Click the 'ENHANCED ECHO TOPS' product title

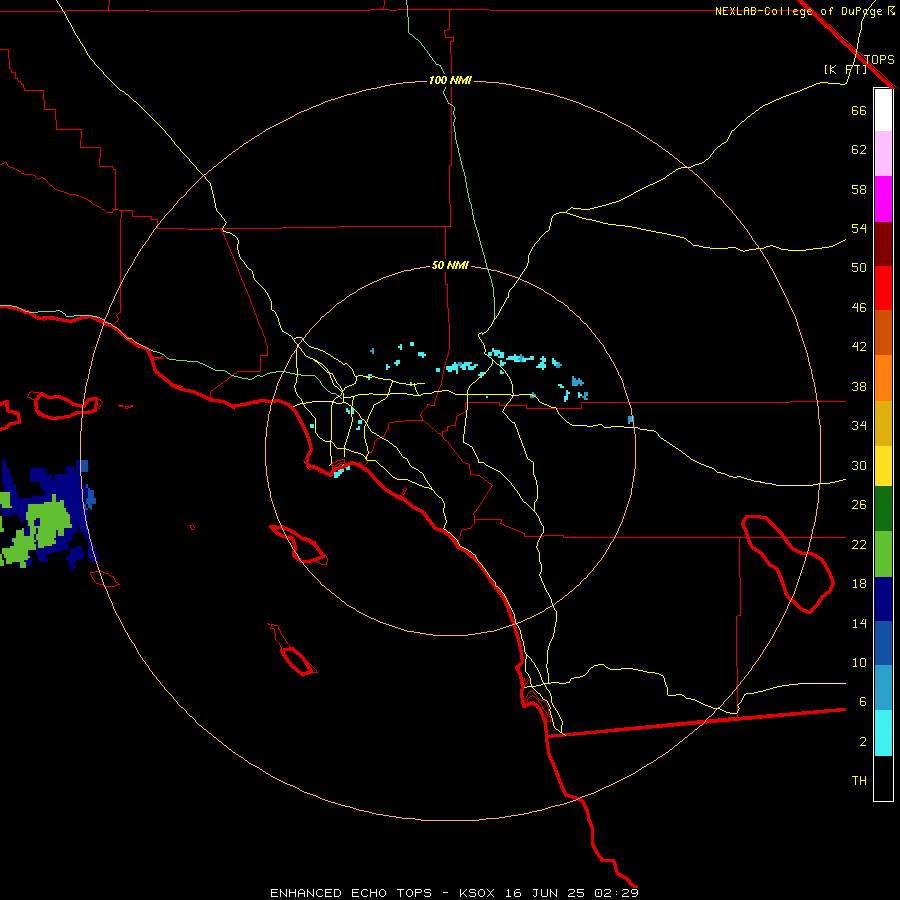(351, 893)
